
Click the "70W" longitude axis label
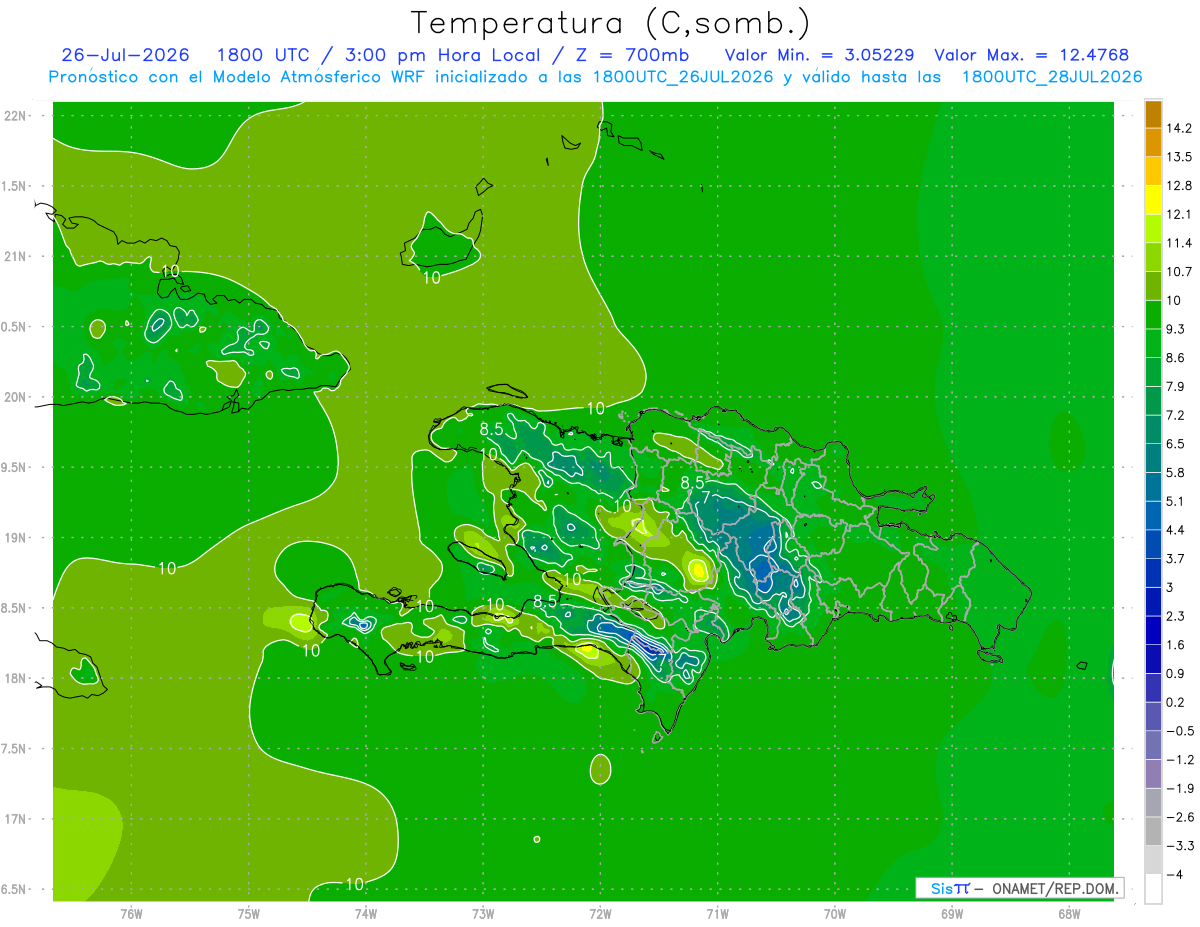click(835, 914)
